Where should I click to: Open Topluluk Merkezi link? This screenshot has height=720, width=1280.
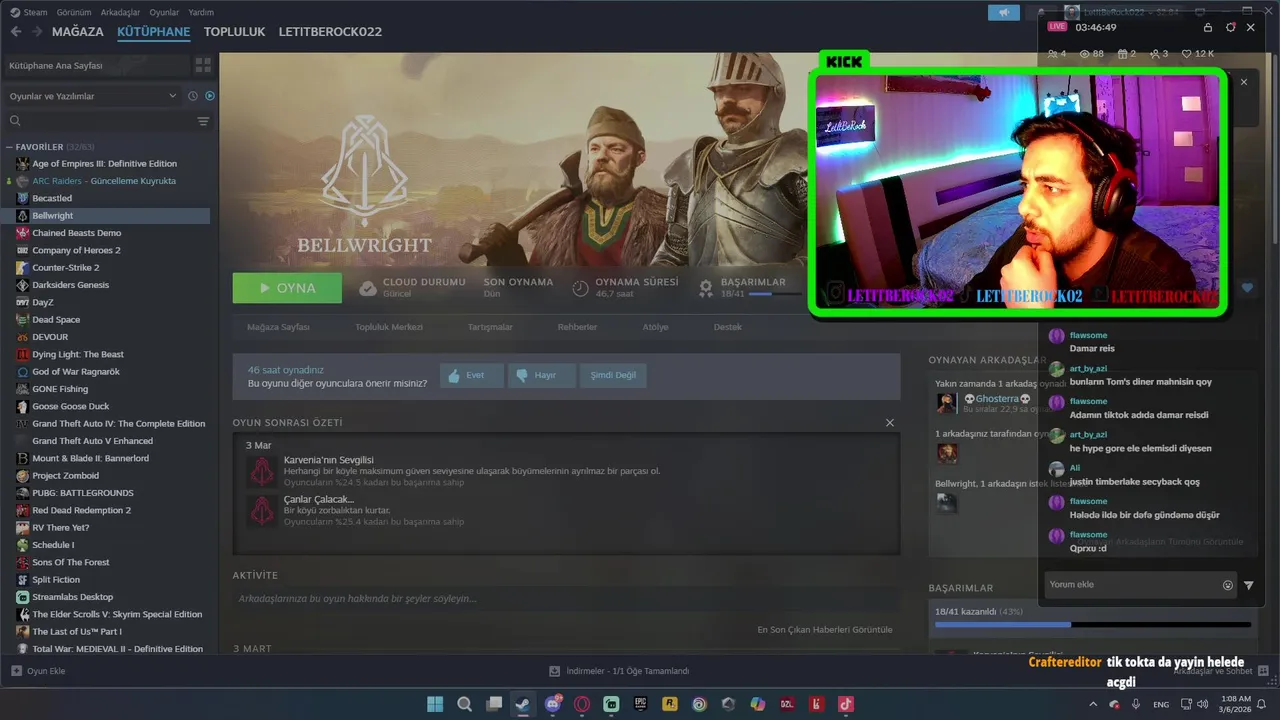coord(389,327)
